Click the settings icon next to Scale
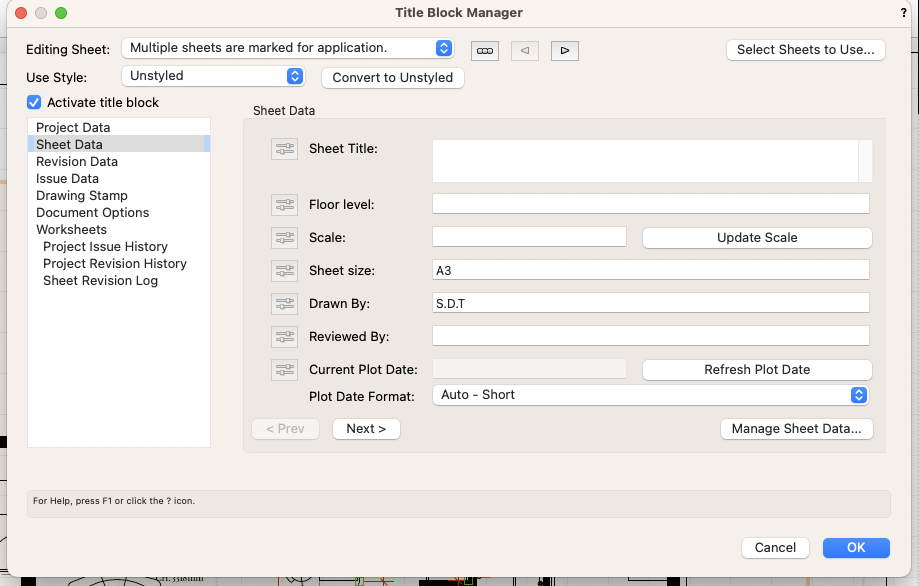 (x=285, y=238)
